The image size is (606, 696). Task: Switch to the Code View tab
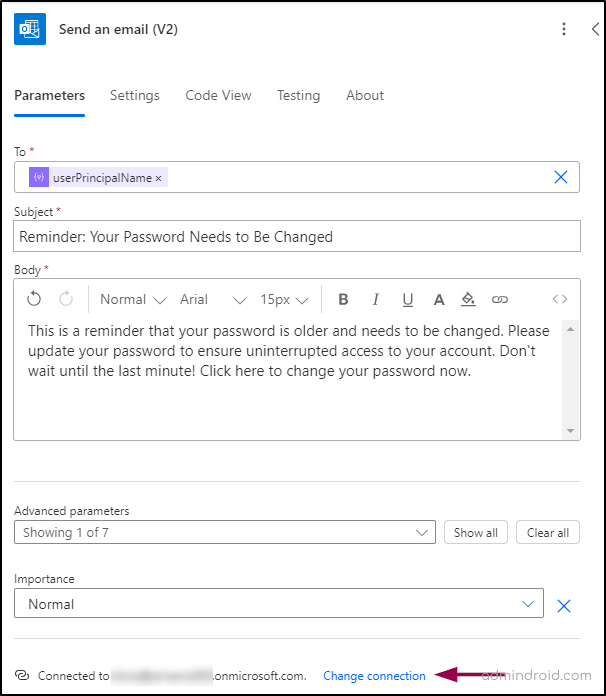pyautogui.click(x=218, y=95)
